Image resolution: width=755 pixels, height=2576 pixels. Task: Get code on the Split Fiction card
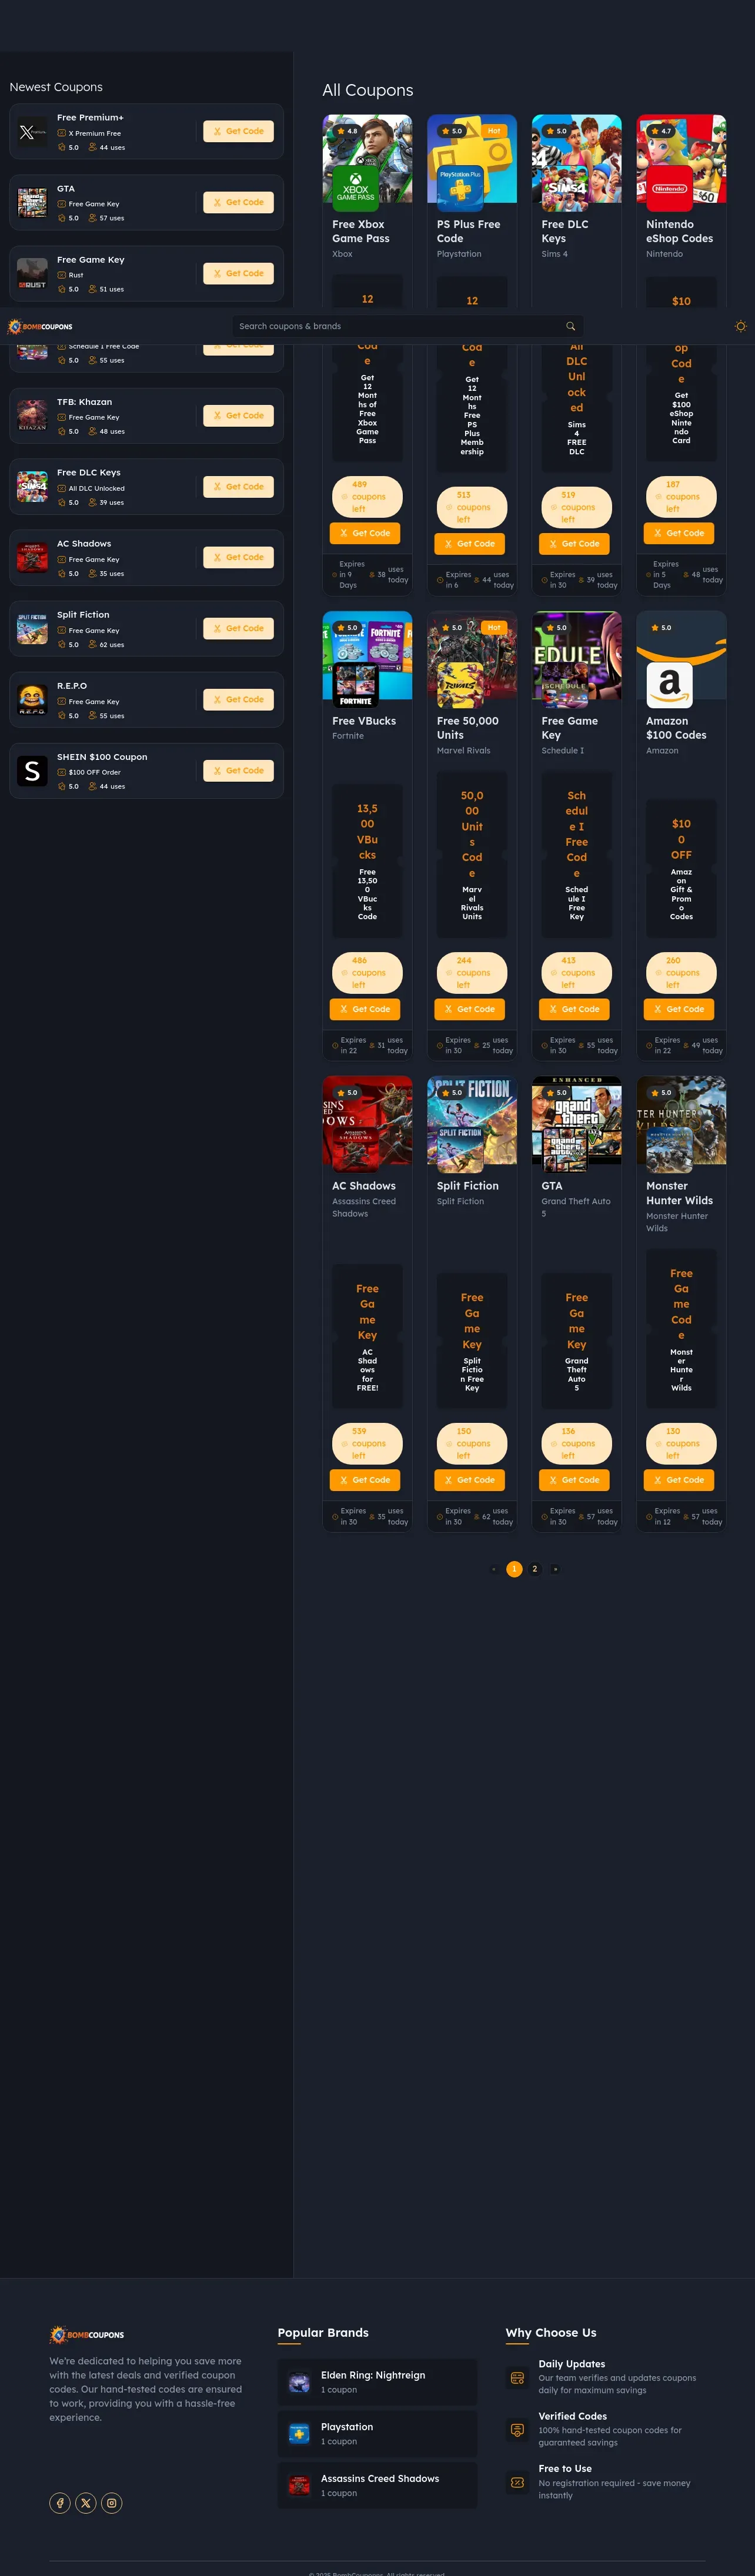click(x=470, y=1480)
